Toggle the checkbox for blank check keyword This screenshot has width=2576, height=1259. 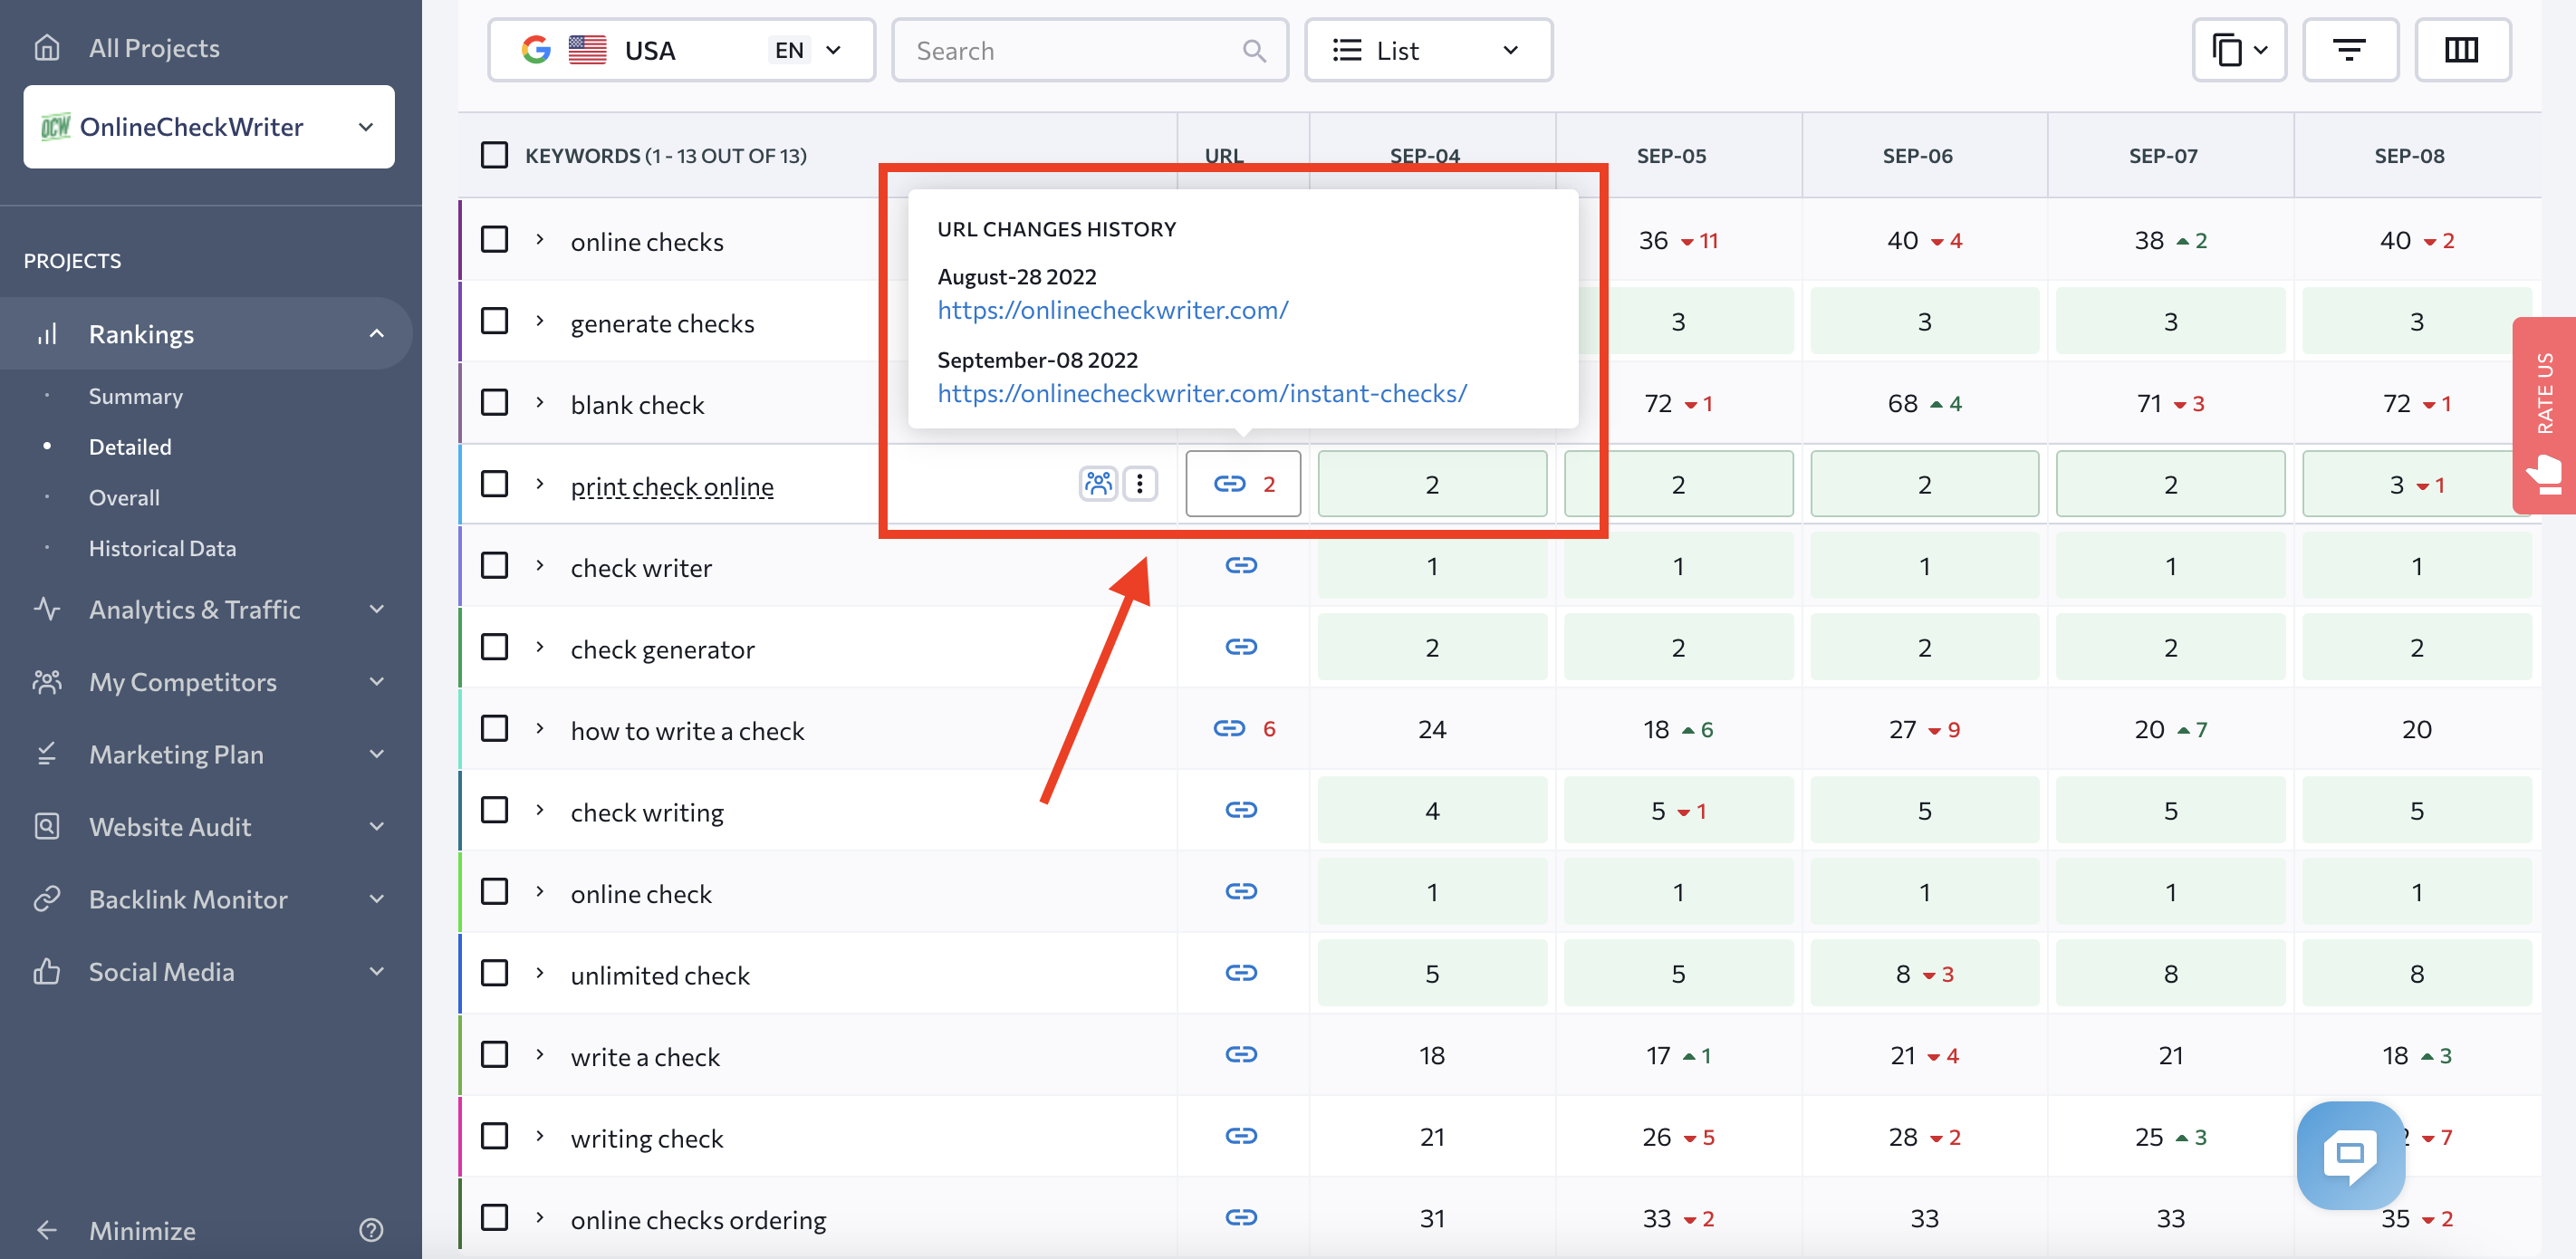coord(493,403)
